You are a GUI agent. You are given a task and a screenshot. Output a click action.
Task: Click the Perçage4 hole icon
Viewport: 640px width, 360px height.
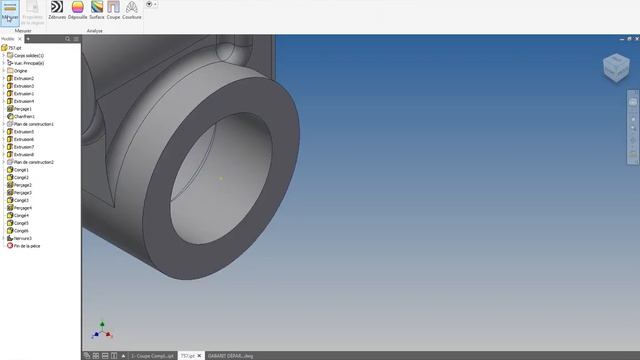[x=10, y=208]
